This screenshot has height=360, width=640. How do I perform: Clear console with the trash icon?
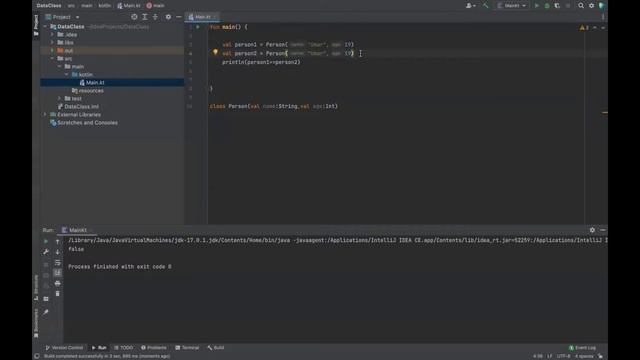tap(58, 293)
